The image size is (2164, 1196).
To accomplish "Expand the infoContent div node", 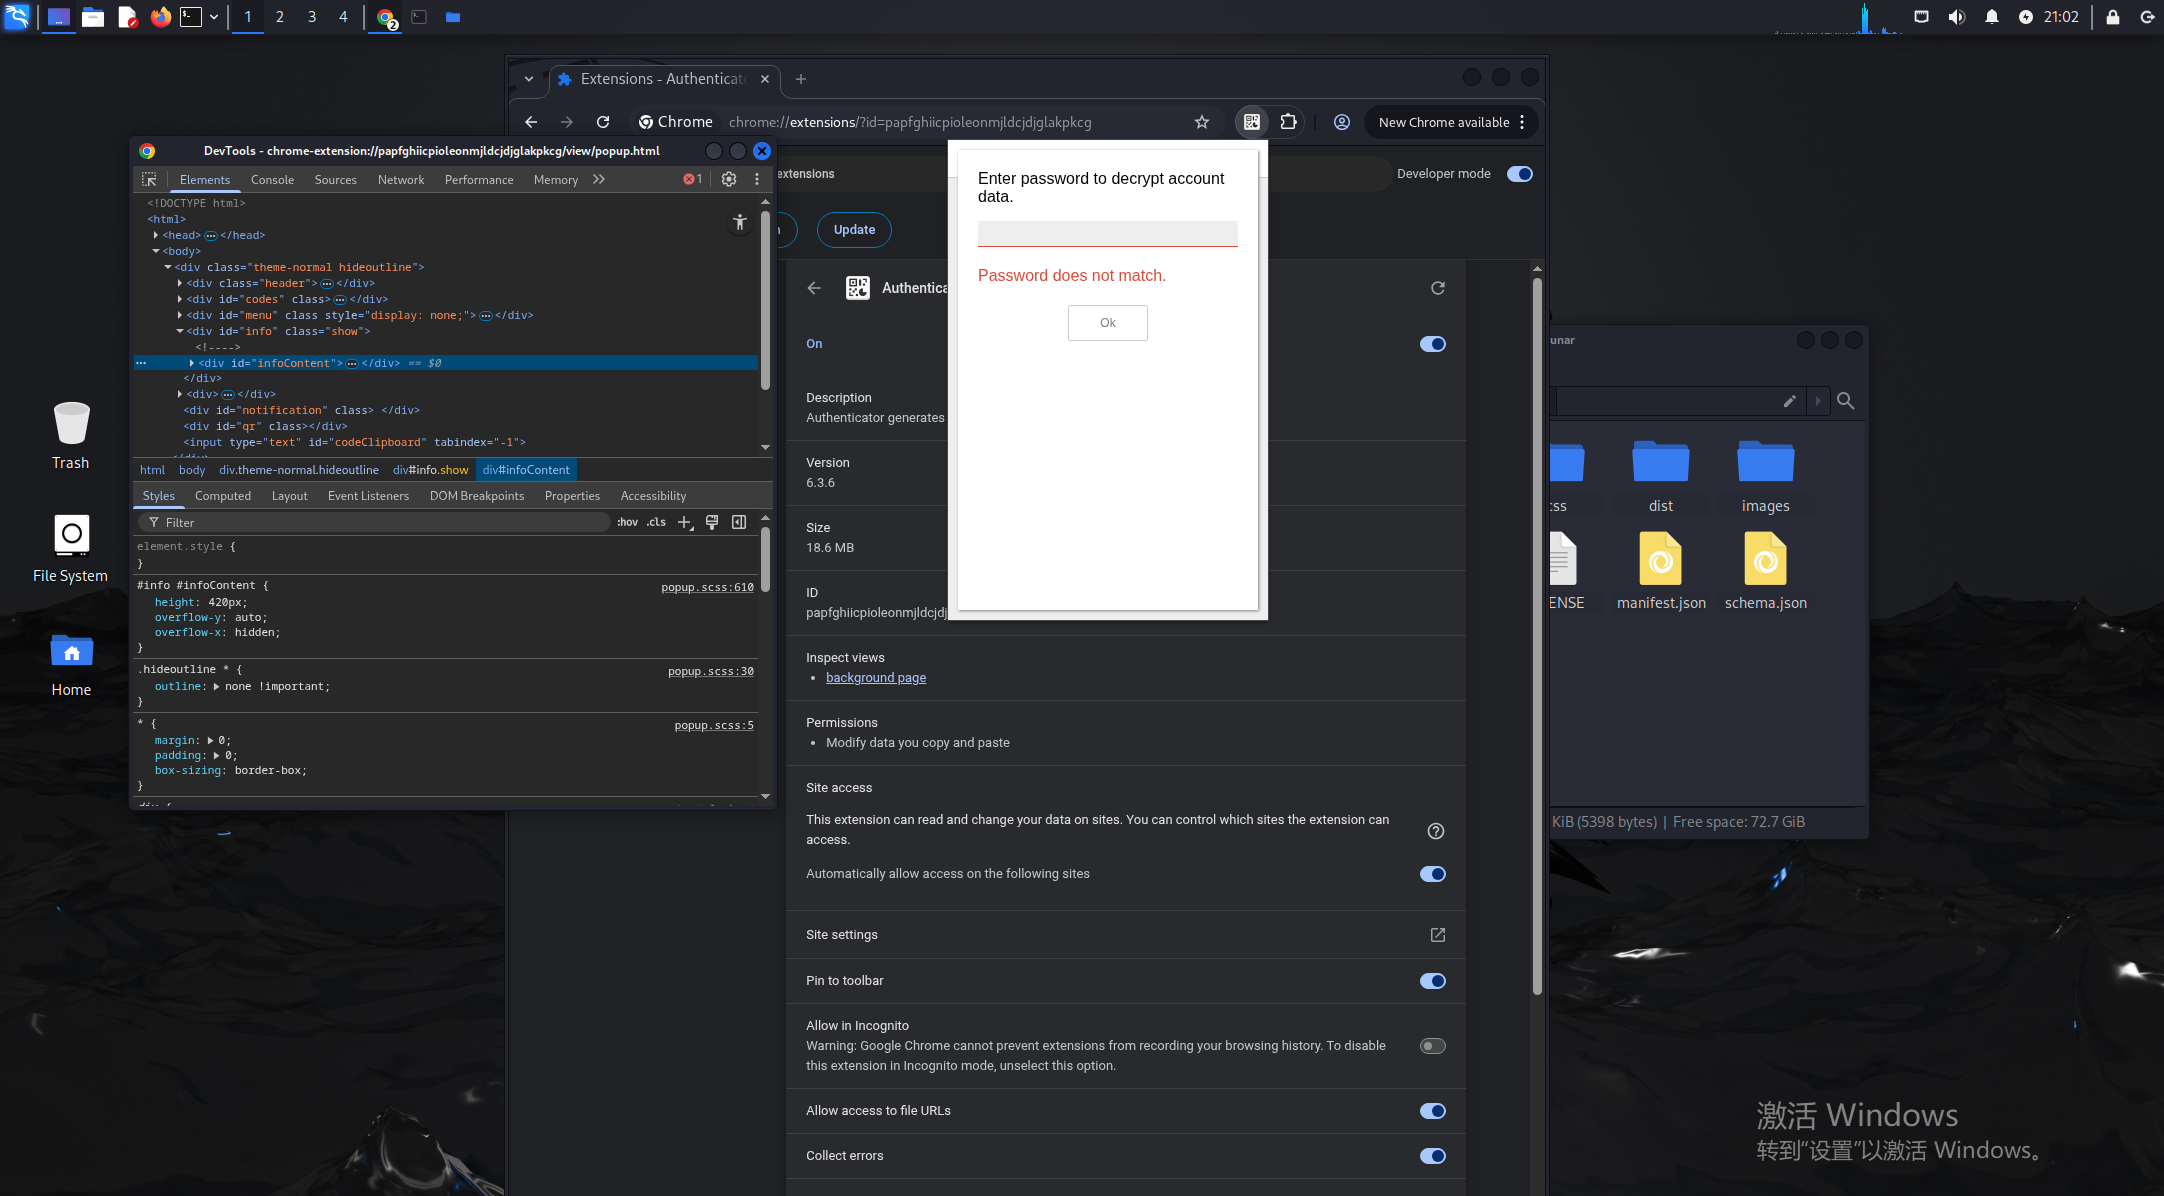I will tap(191, 363).
